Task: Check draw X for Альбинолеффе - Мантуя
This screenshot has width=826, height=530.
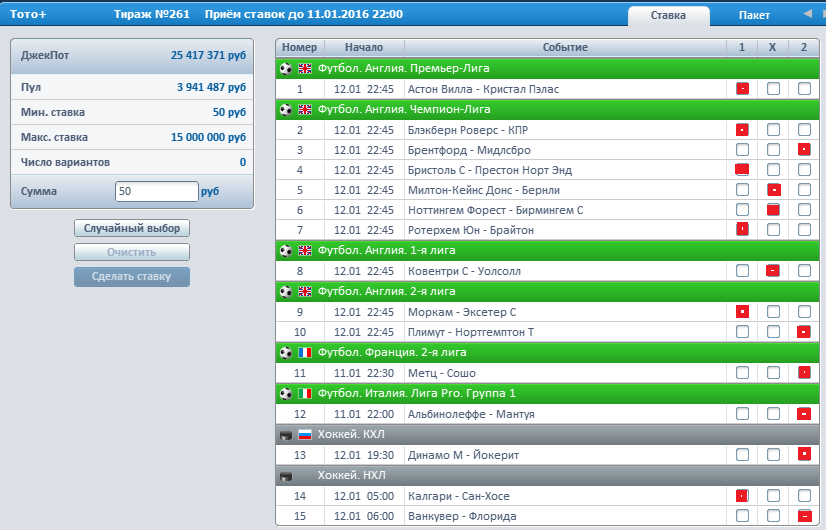Action: 773,414
